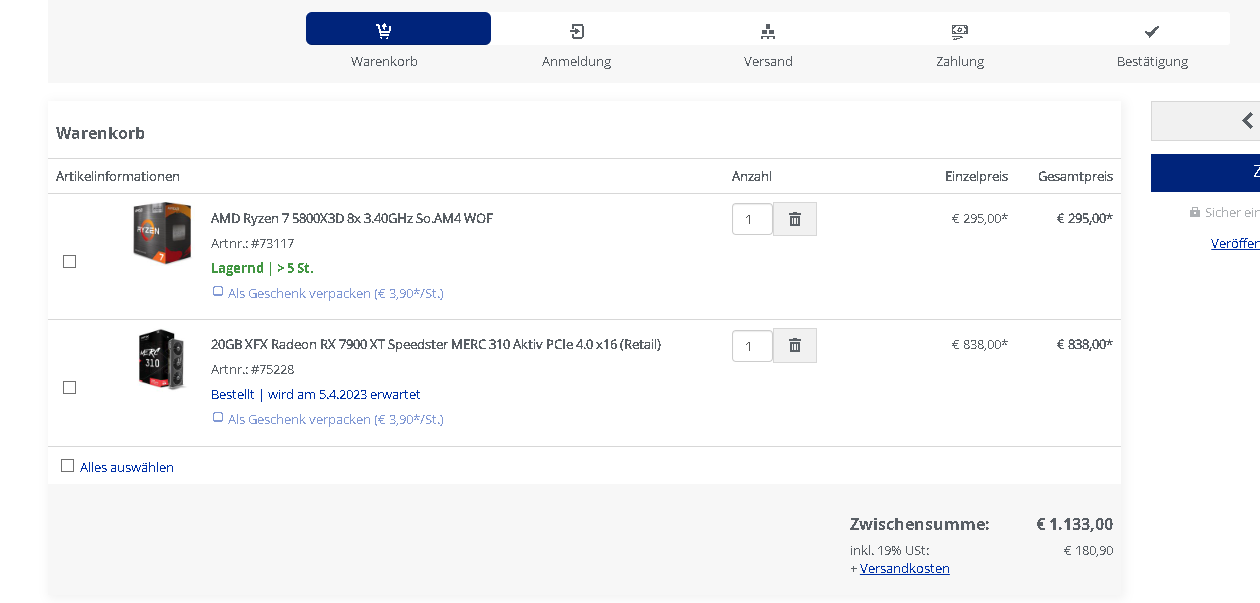Click the Alles auswählen link text
This screenshot has width=1260, height=603.
click(127, 467)
